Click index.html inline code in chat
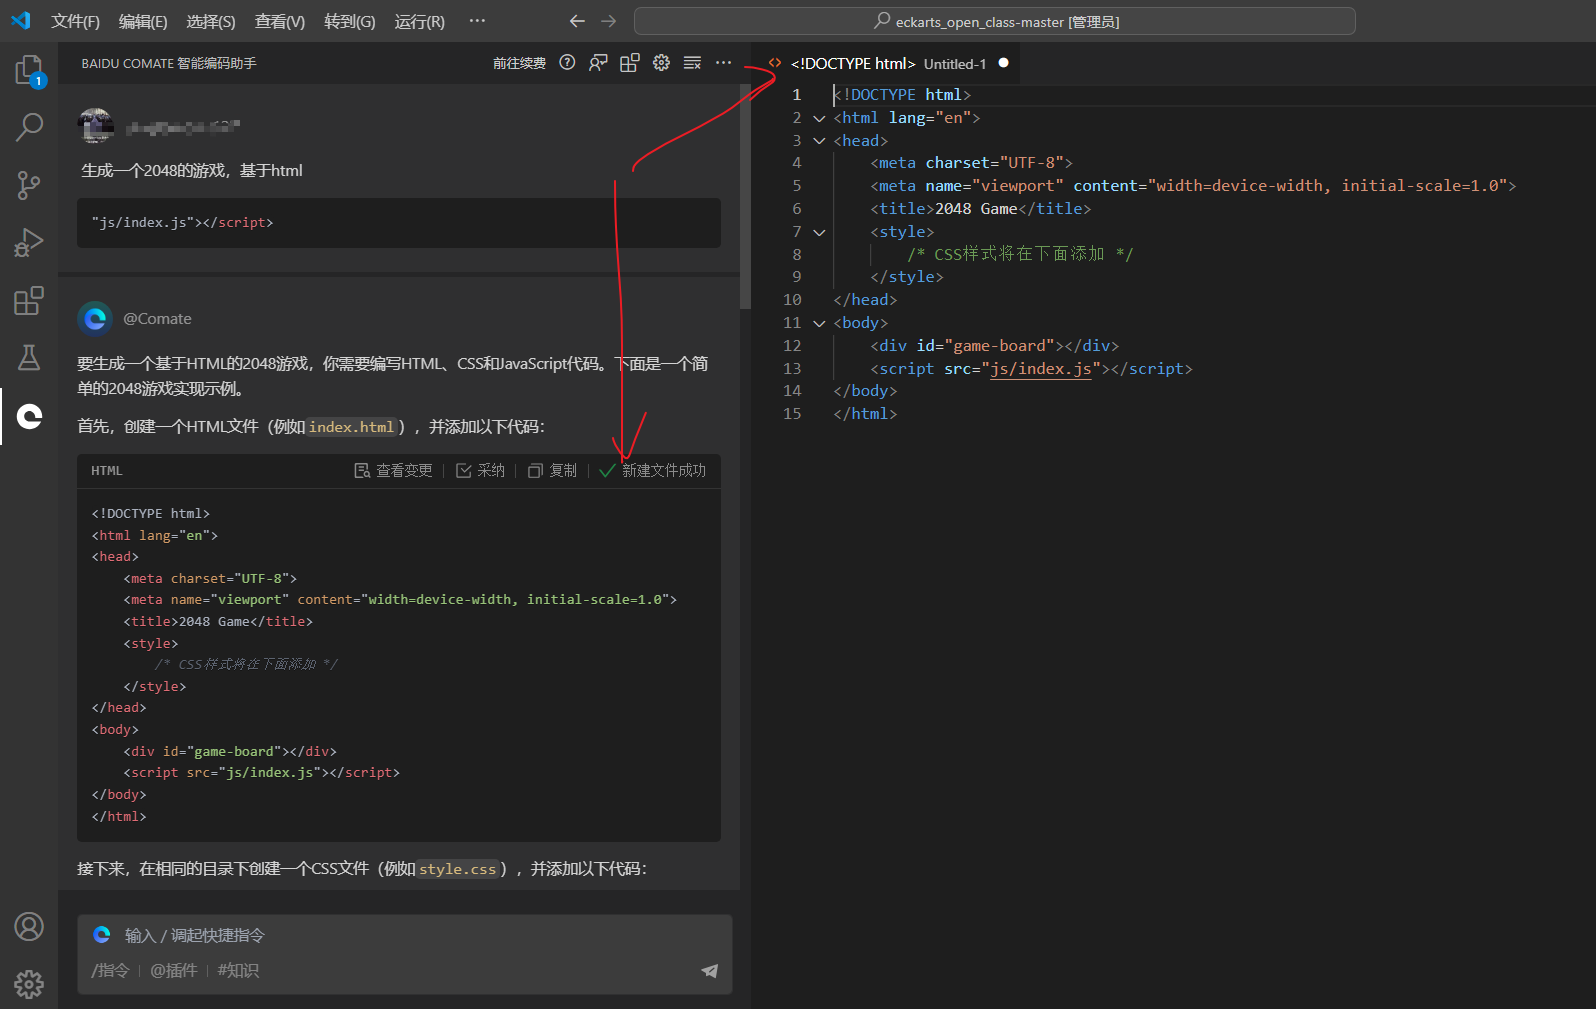Viewport: 1596px width, 1009px height. point(352,427)
